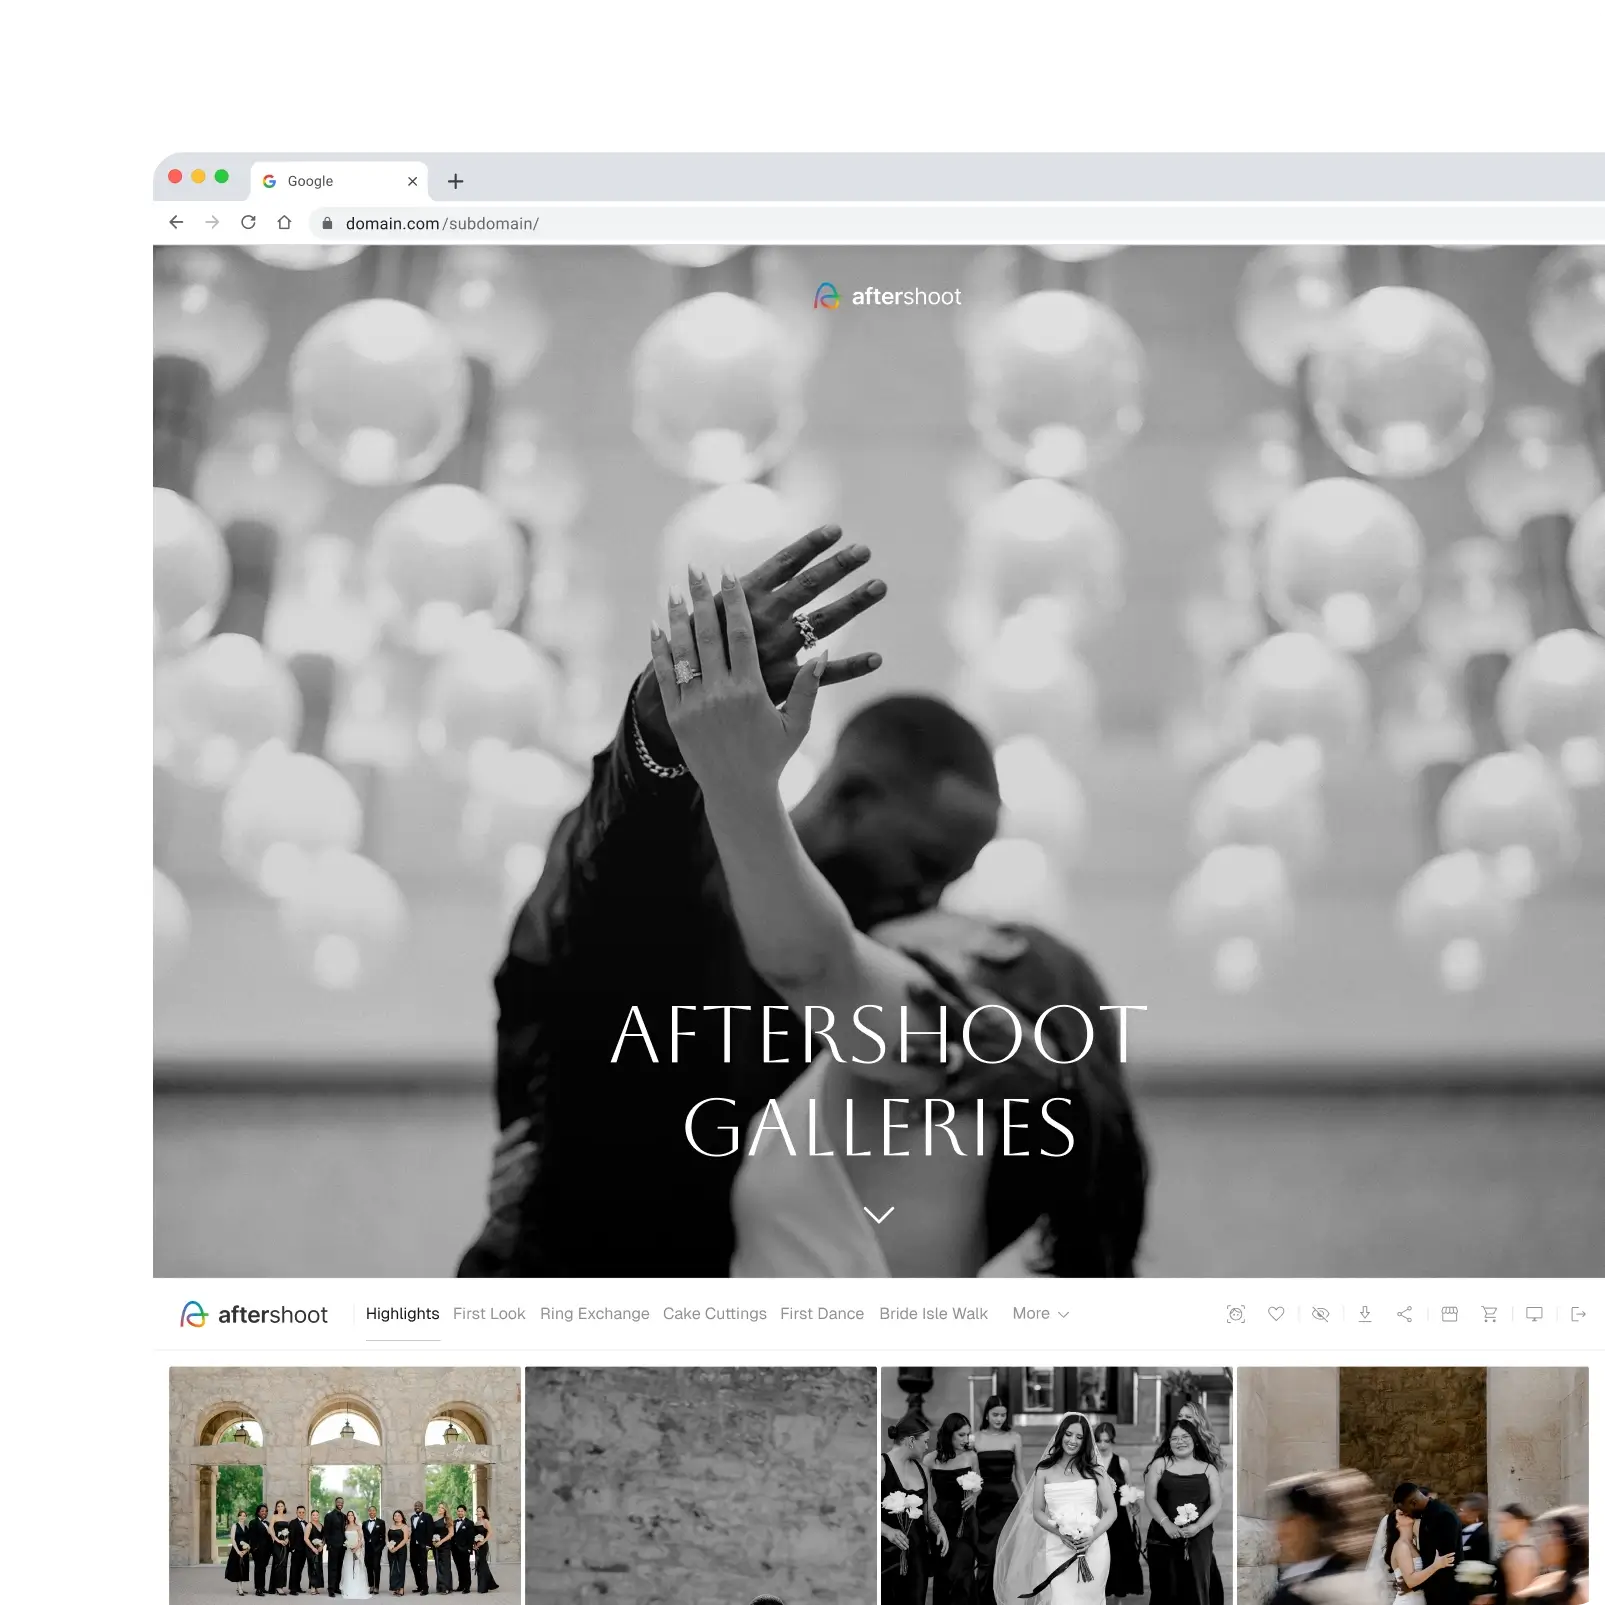
Task: Select the Google browser tab
Action: coord(339,181)
